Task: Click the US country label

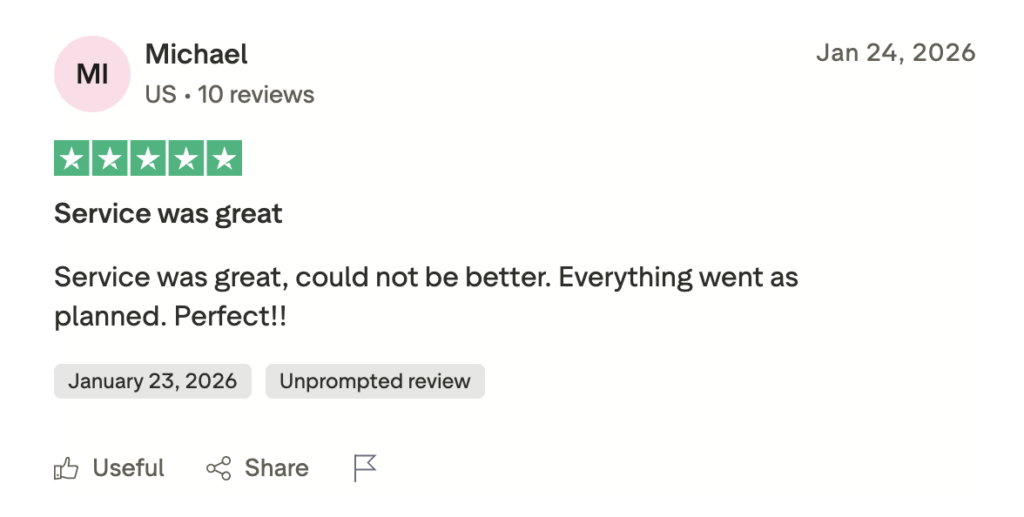Action: coord(160,95)
